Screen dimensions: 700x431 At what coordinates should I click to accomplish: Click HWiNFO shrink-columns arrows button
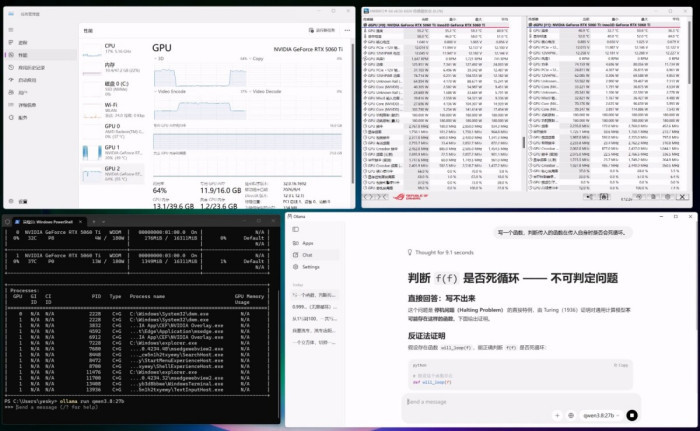click(x=382, y=197)
